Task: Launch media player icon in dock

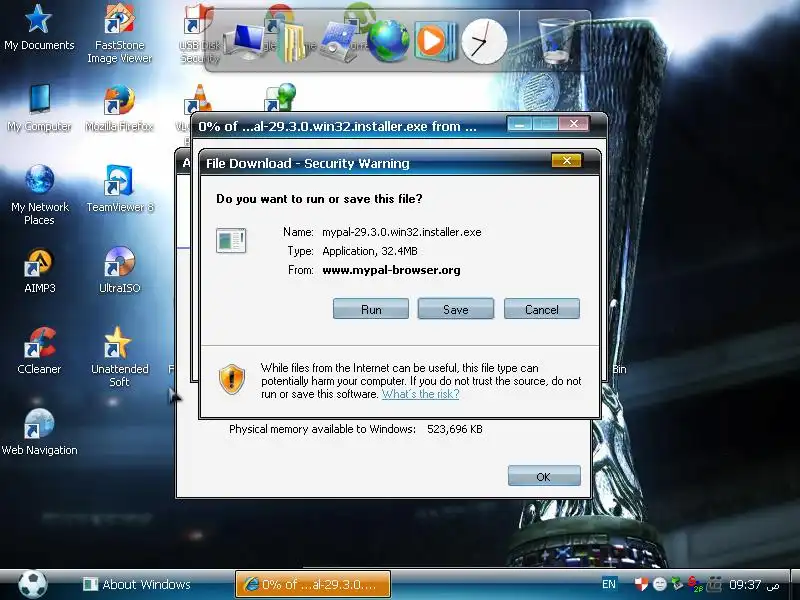Action: tap(435, 41)
